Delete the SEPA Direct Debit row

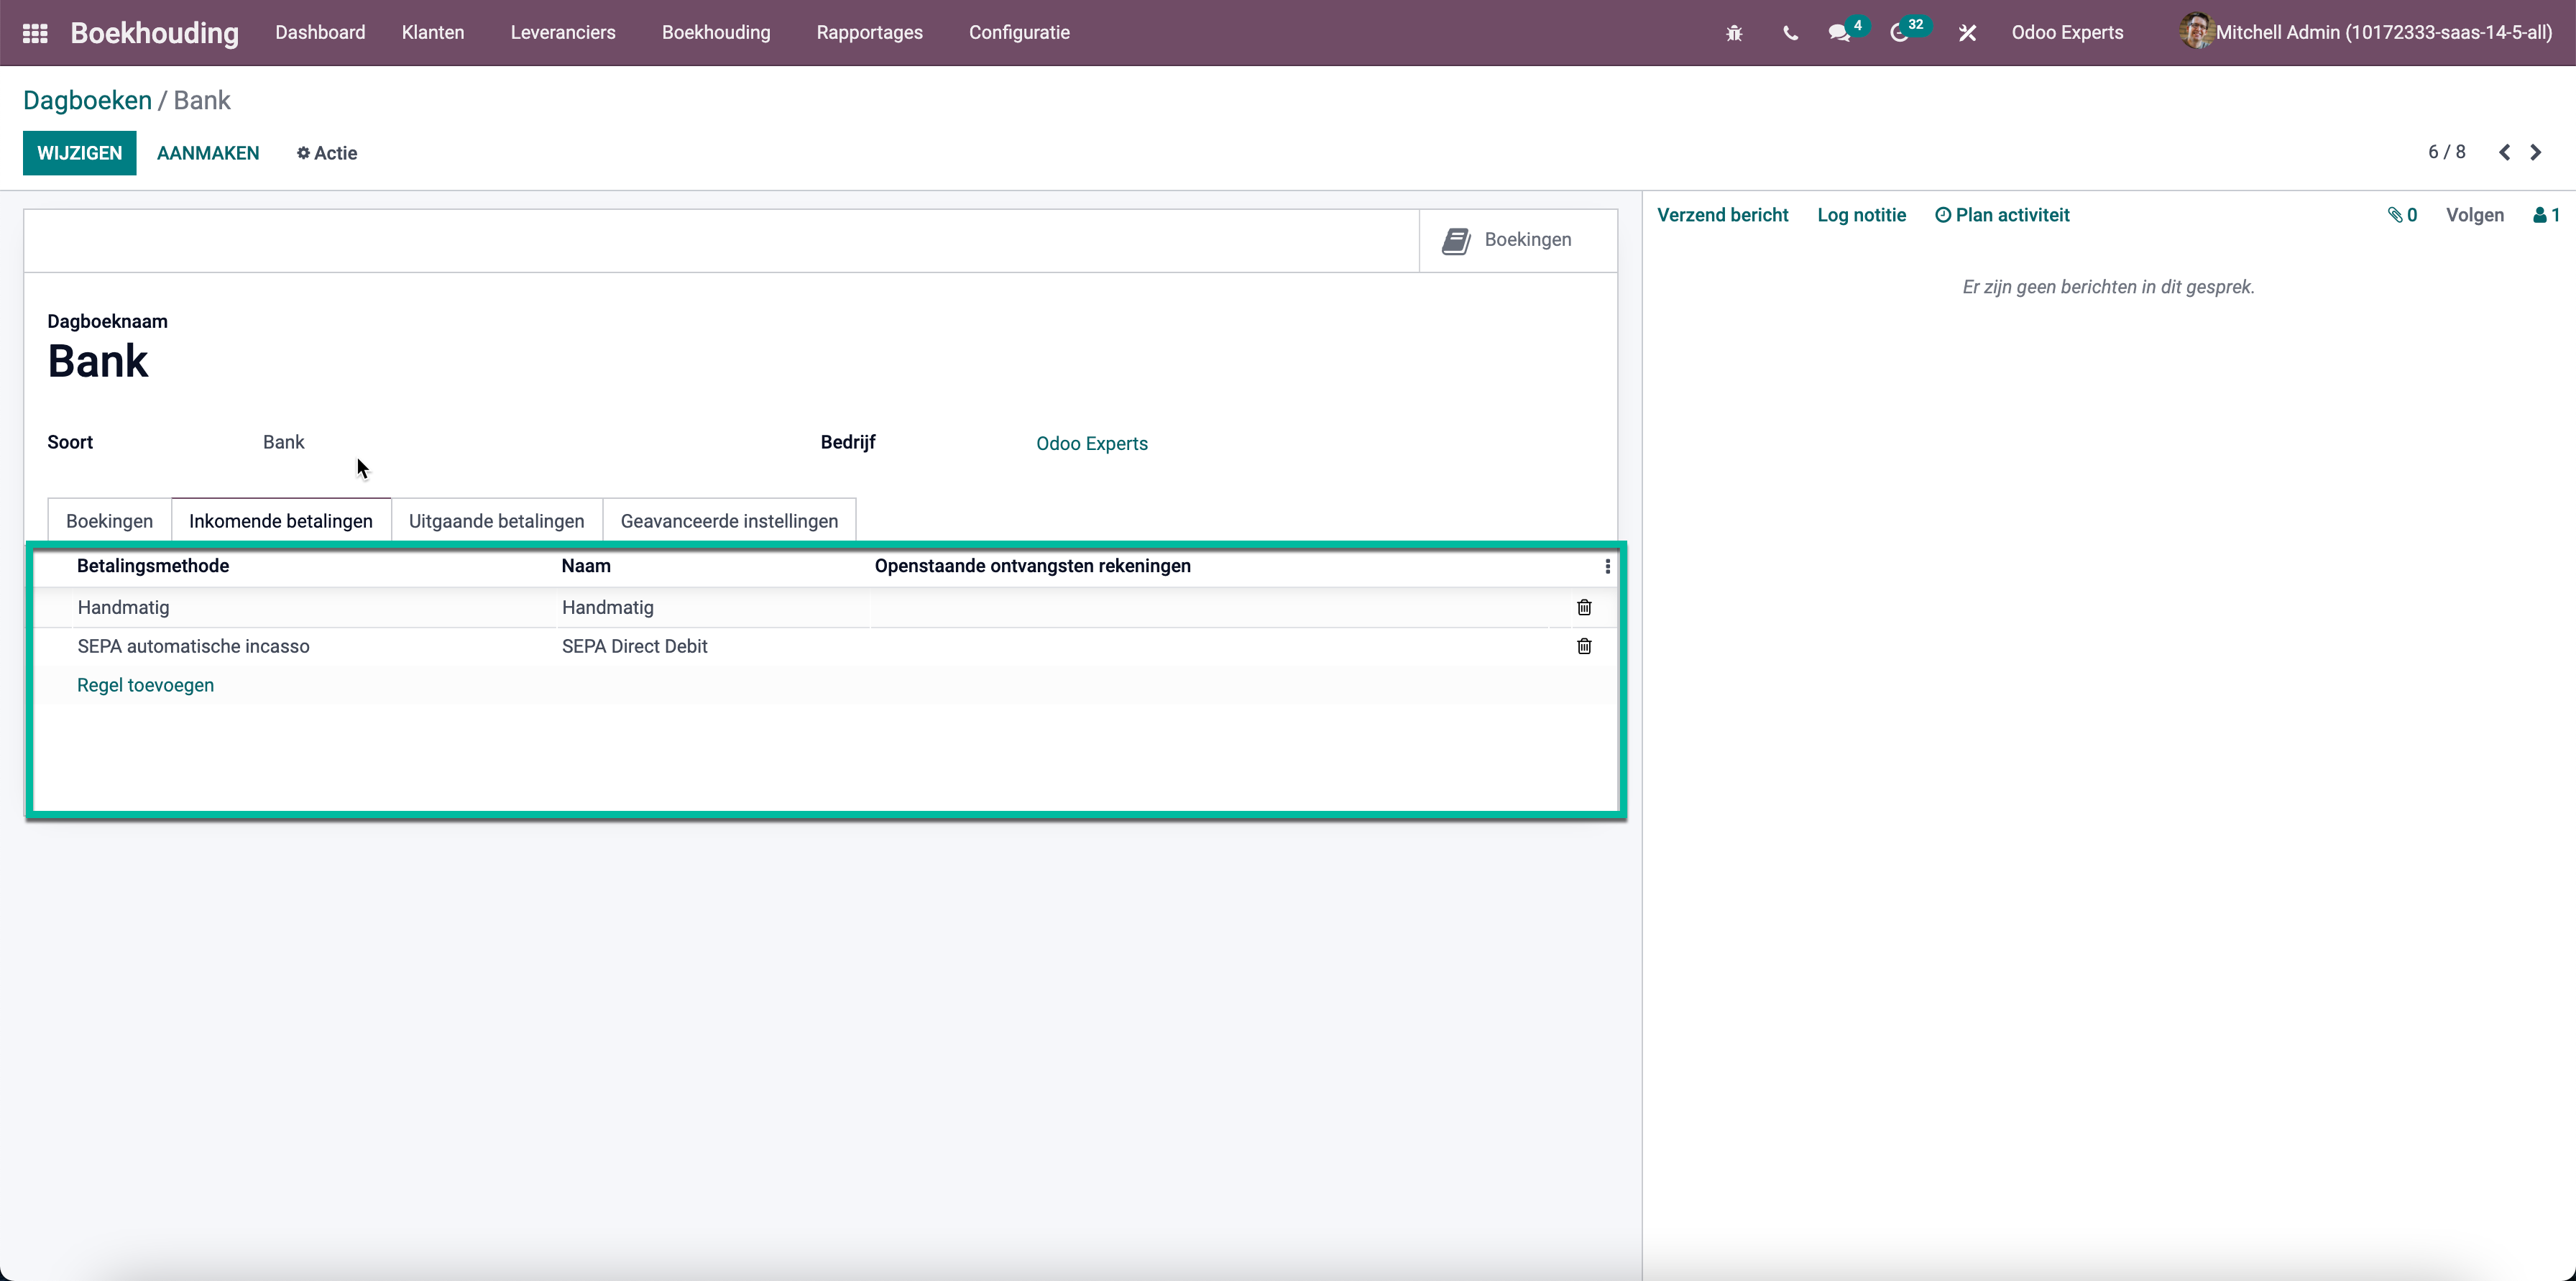pos(1584,646)
